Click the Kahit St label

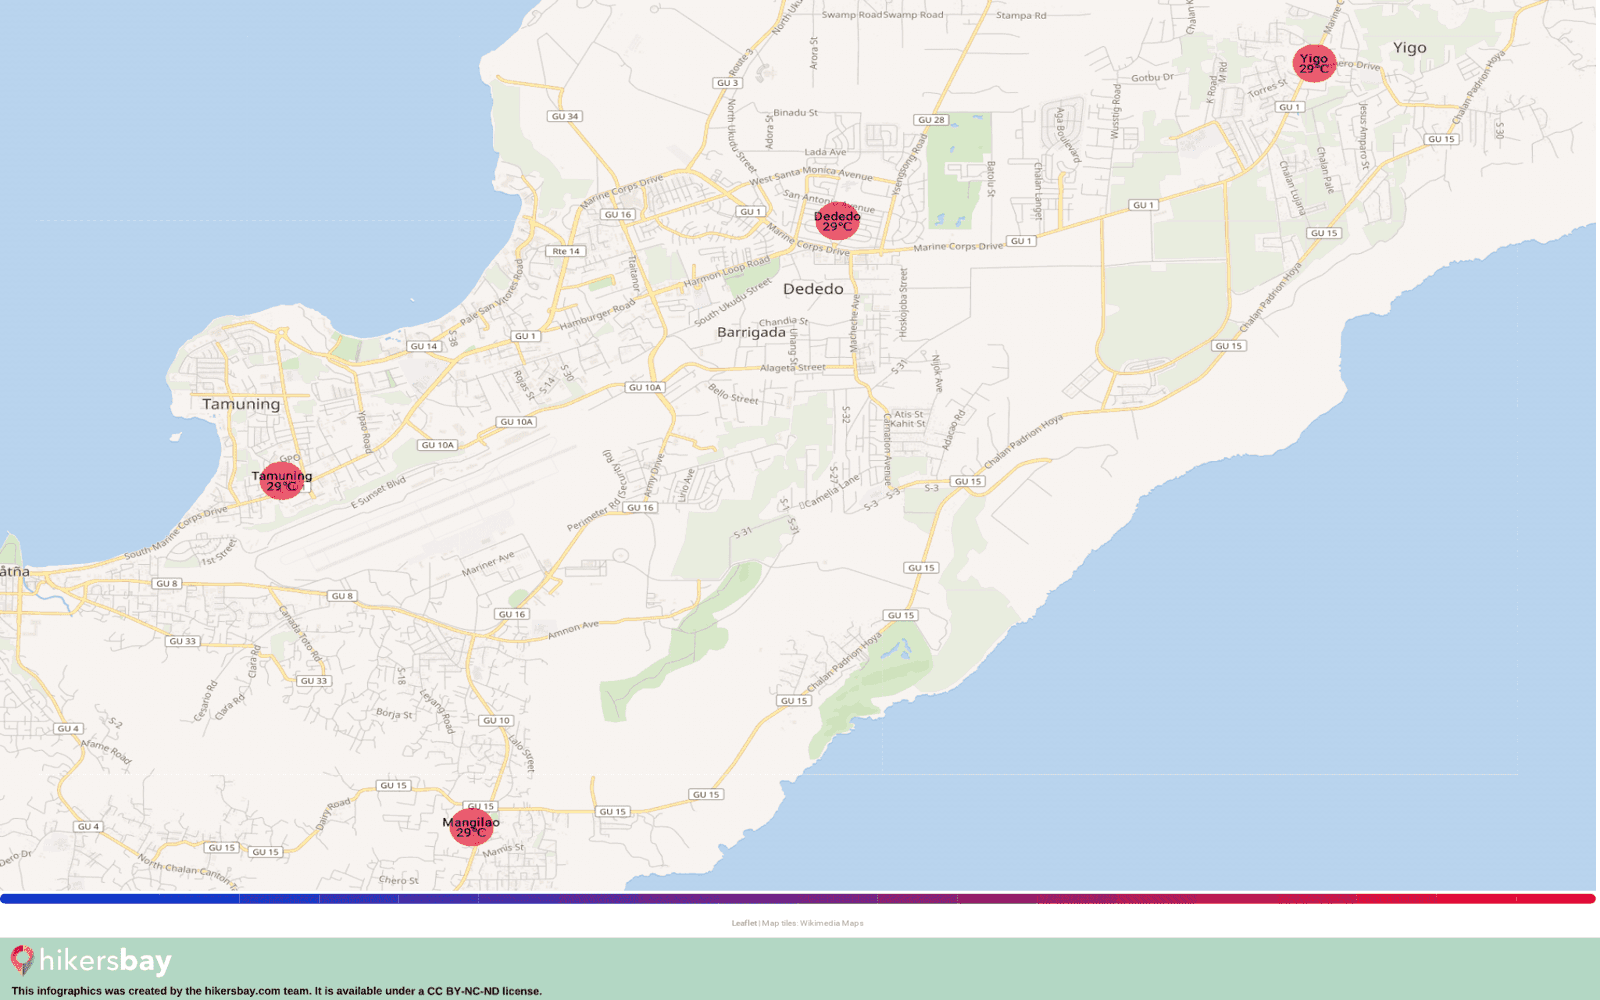coord(908,424)
